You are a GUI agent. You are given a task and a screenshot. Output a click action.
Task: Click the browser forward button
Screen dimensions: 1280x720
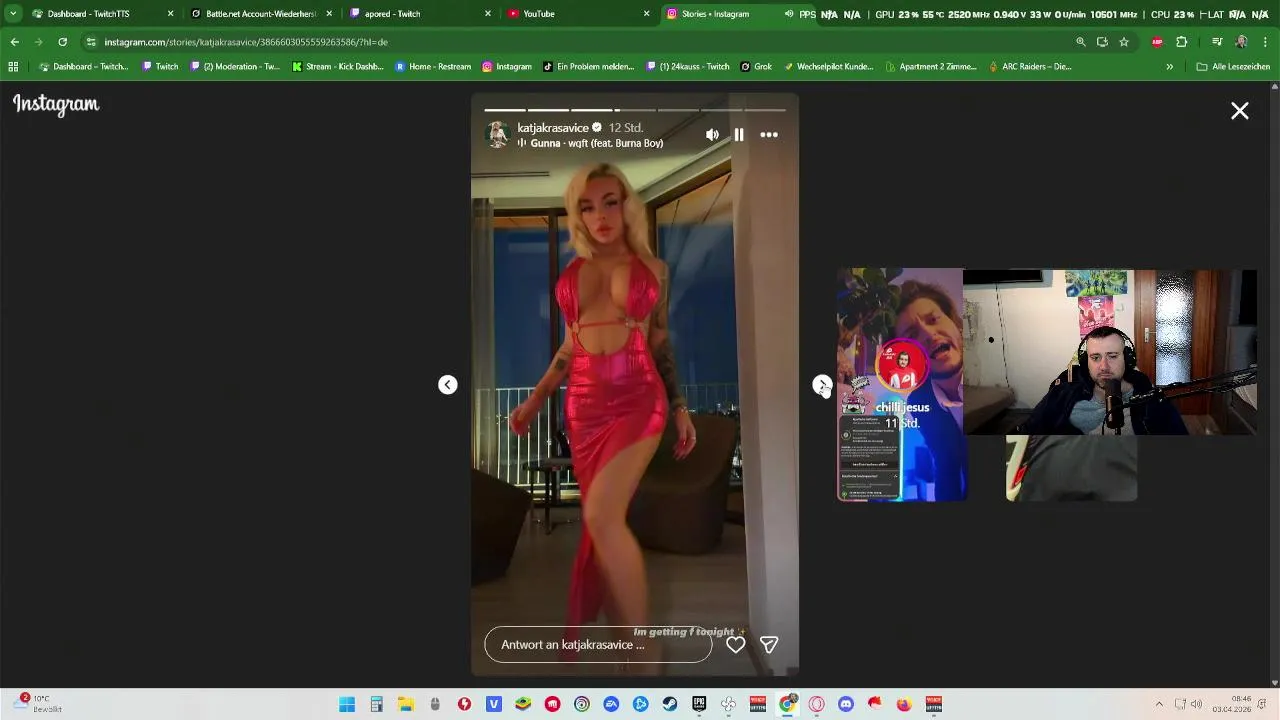coord(38,42)
